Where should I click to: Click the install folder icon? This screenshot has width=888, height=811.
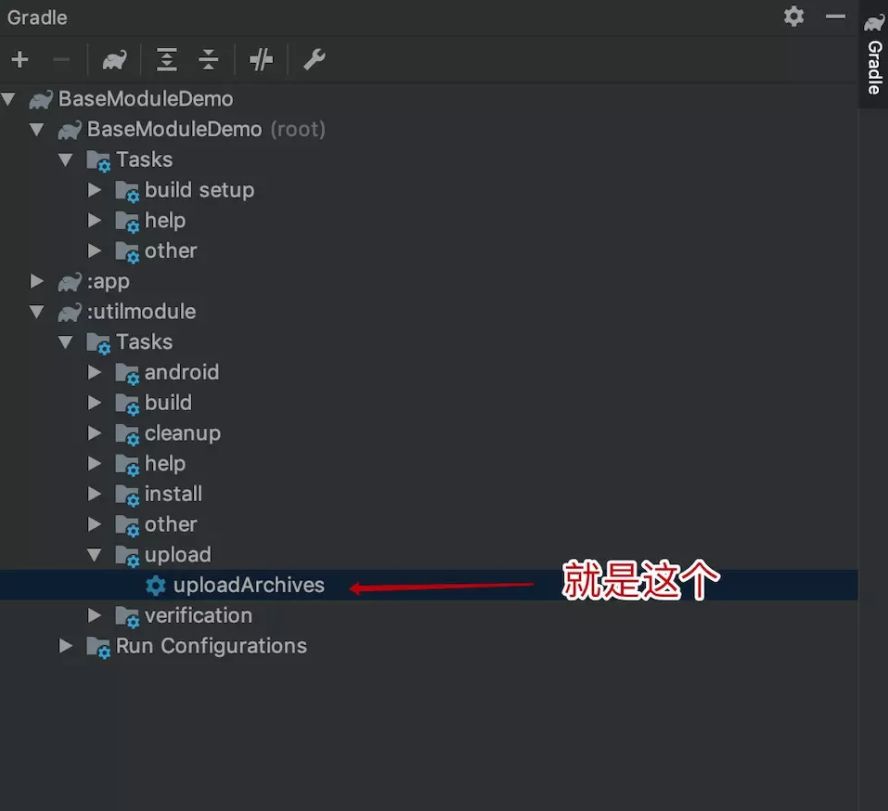(127, 496)
